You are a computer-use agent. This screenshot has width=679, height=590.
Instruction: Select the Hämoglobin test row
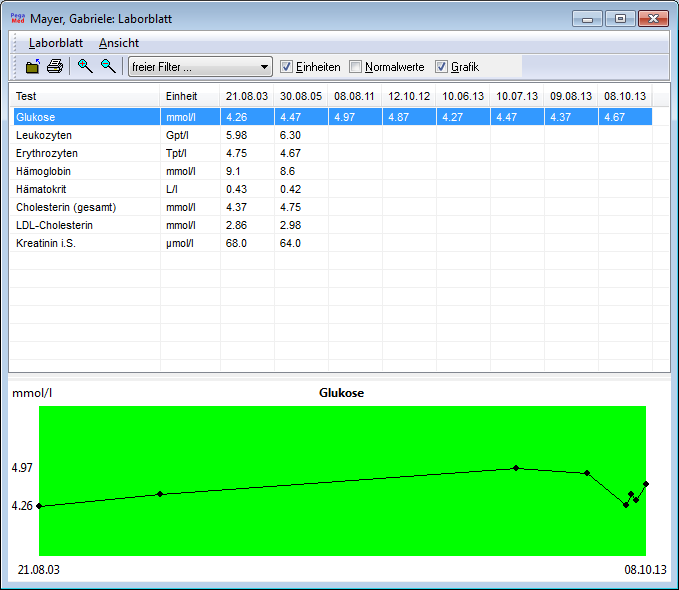[45, 171]
